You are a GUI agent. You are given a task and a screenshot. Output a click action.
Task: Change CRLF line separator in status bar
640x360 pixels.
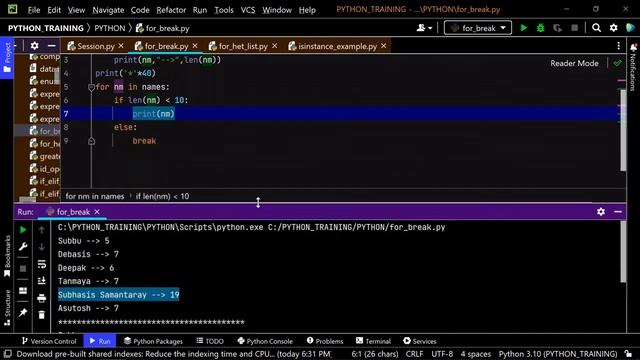[x=414, y=354]
